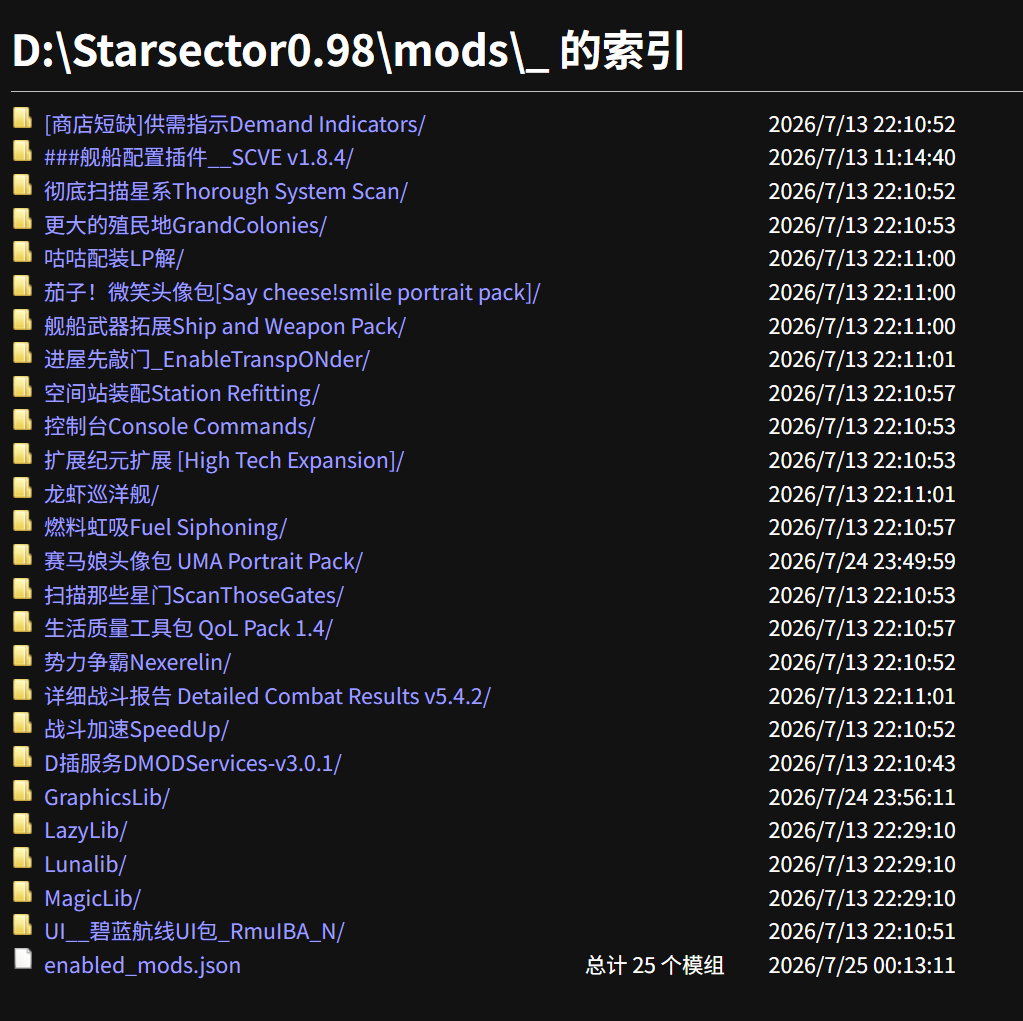Select timestamp 2026/7/13 11:14:40
This screenshot has width=1023, height=1021.
pyautogui.click(x=862, y=158)
